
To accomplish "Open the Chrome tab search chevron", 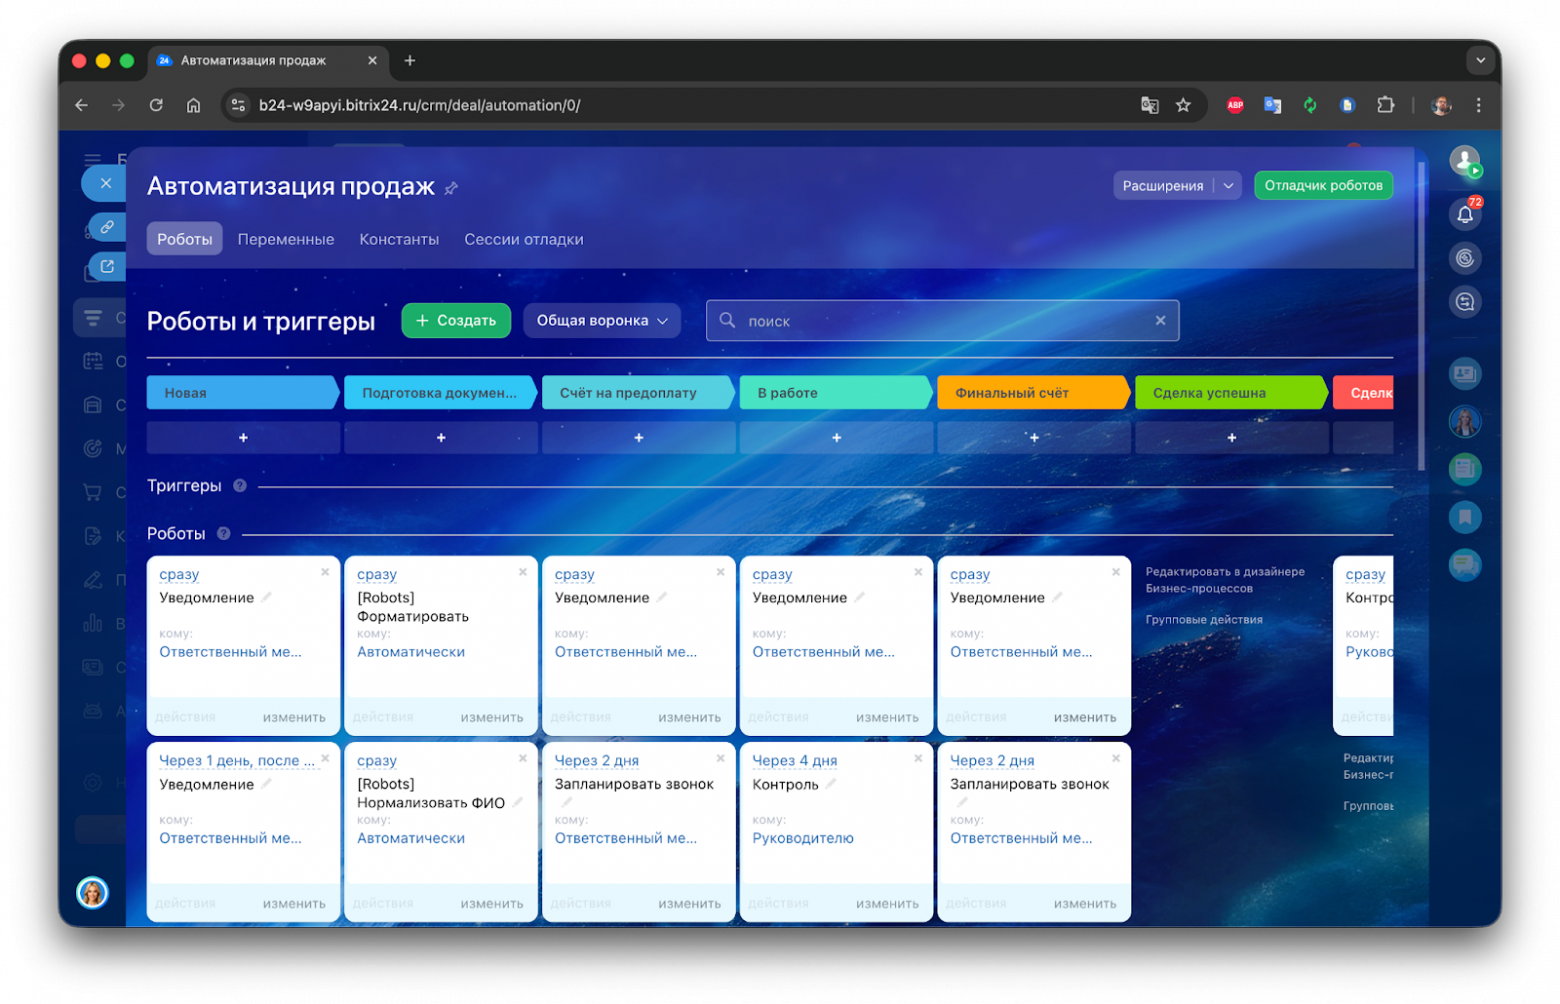I will click(1480, 61).
